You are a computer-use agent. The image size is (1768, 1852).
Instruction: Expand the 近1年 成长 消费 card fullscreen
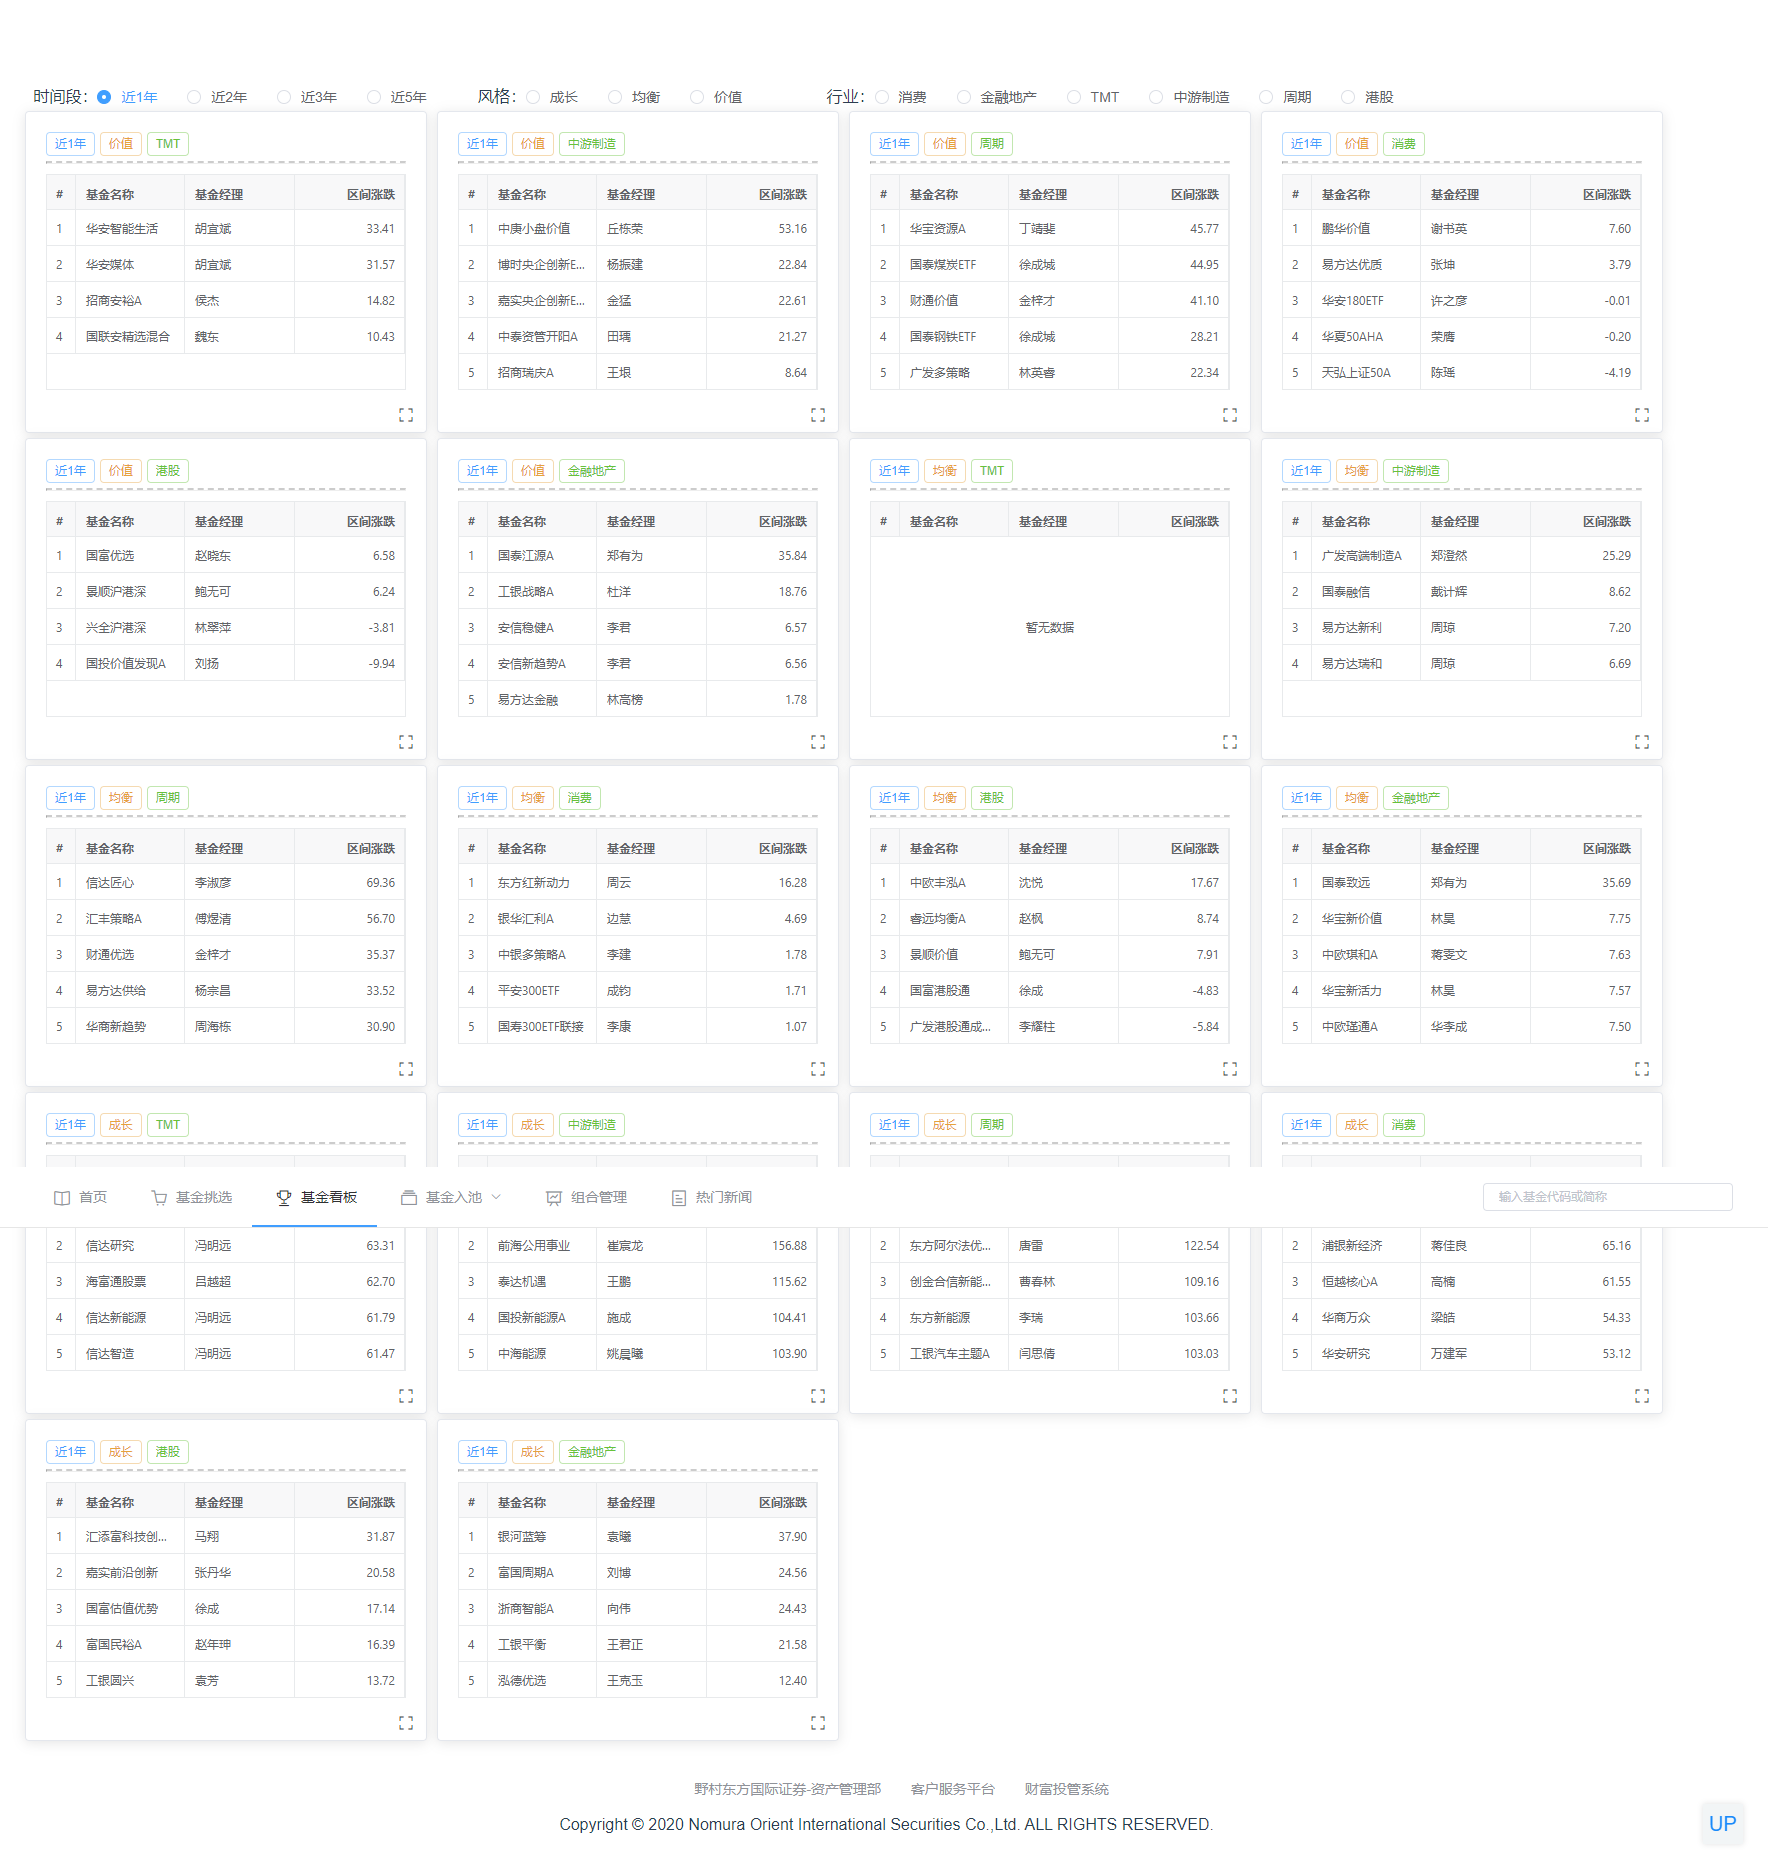click(x=1642, y=1396)
